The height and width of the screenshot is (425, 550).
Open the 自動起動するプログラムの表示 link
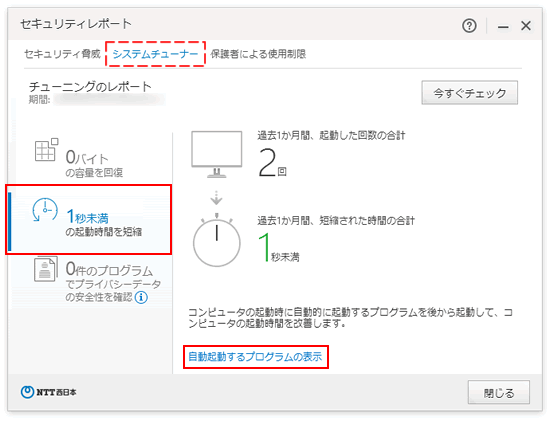[255, 357]
